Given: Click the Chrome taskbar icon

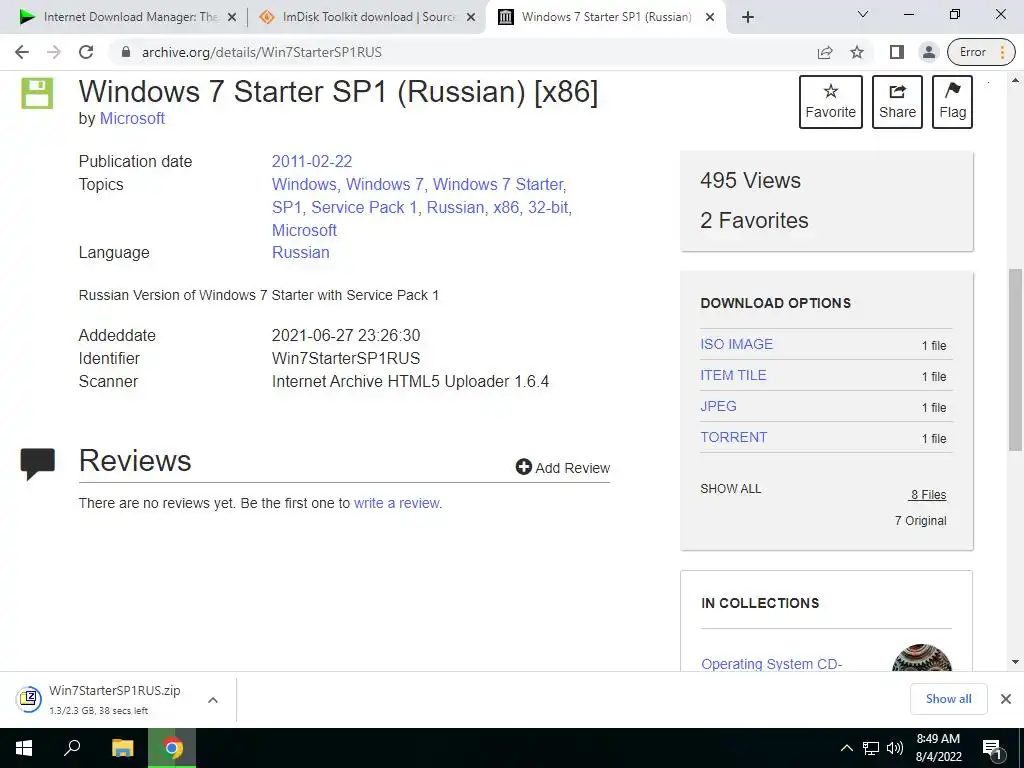Looking at the screenshot, I should (172, 748).
